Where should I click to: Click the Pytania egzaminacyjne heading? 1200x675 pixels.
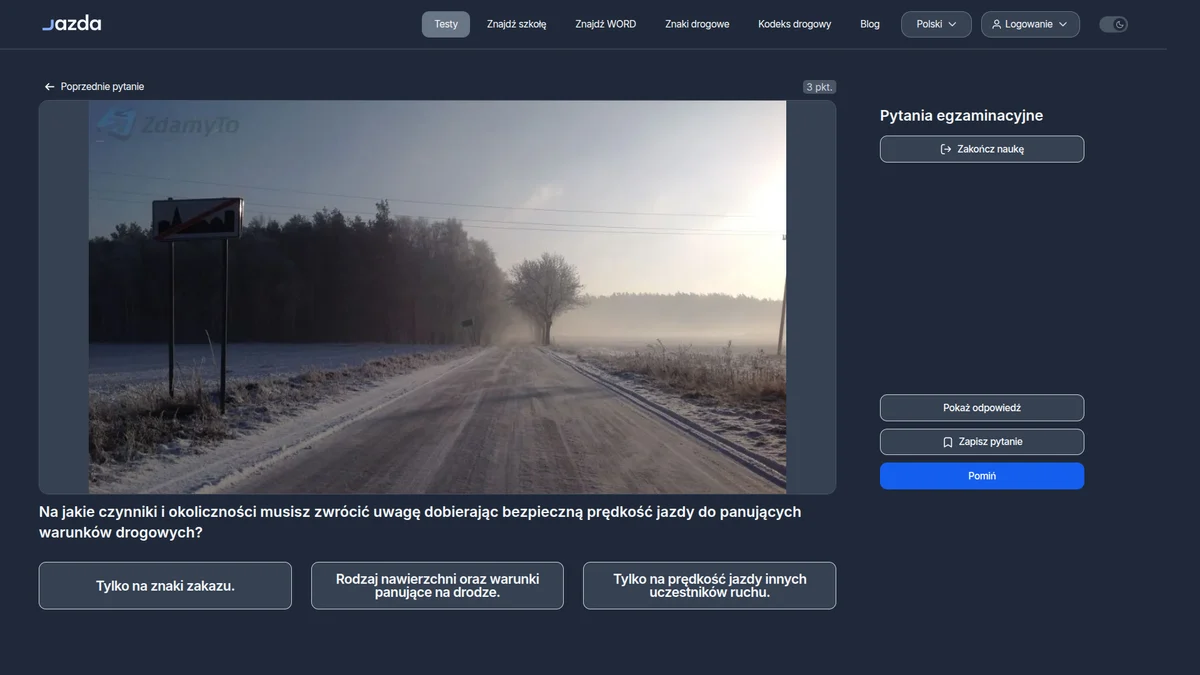tap(961, 116)
